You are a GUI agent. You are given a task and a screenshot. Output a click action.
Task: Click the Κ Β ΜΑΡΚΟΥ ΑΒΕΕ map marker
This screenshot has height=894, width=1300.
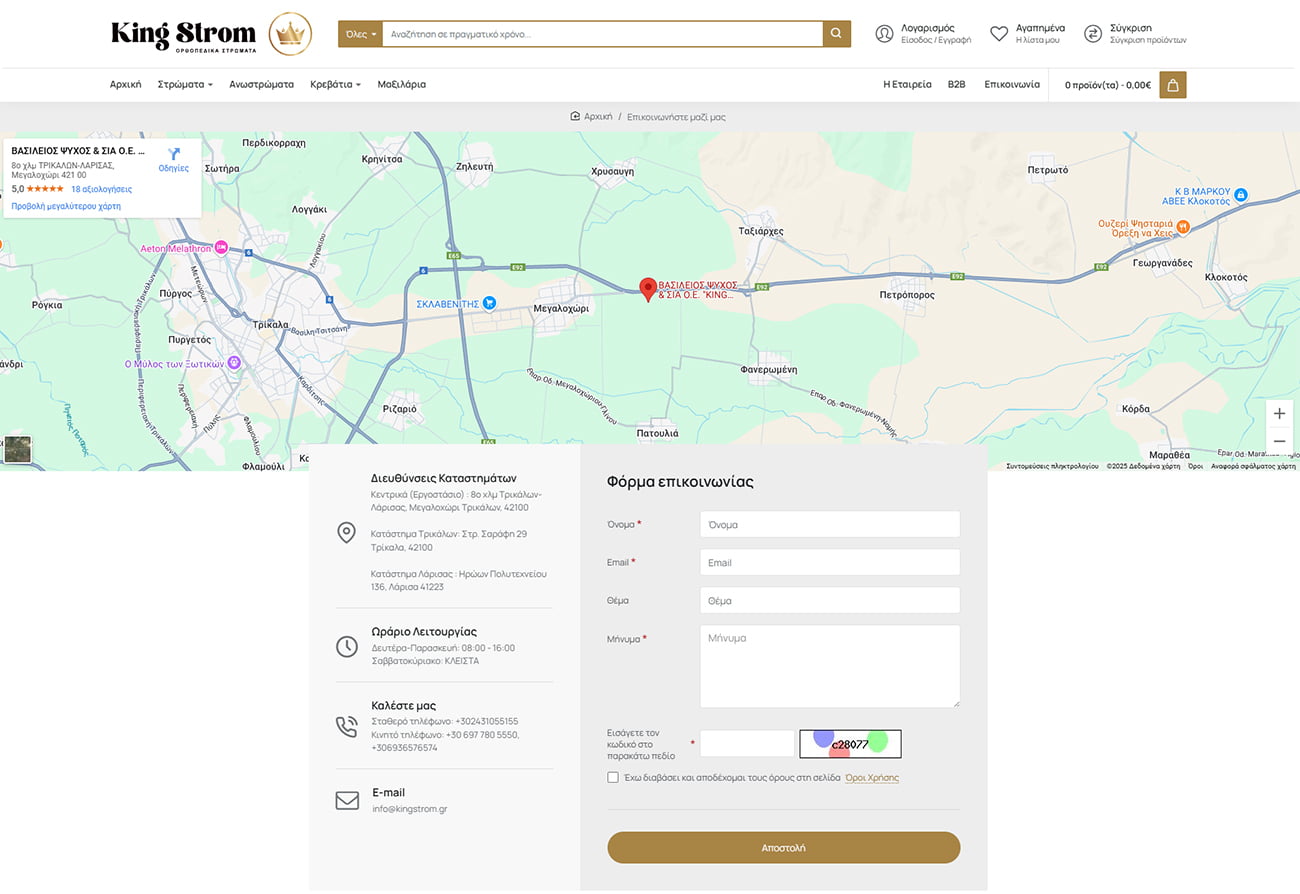pyautogui.click(x=1241, y=194)
